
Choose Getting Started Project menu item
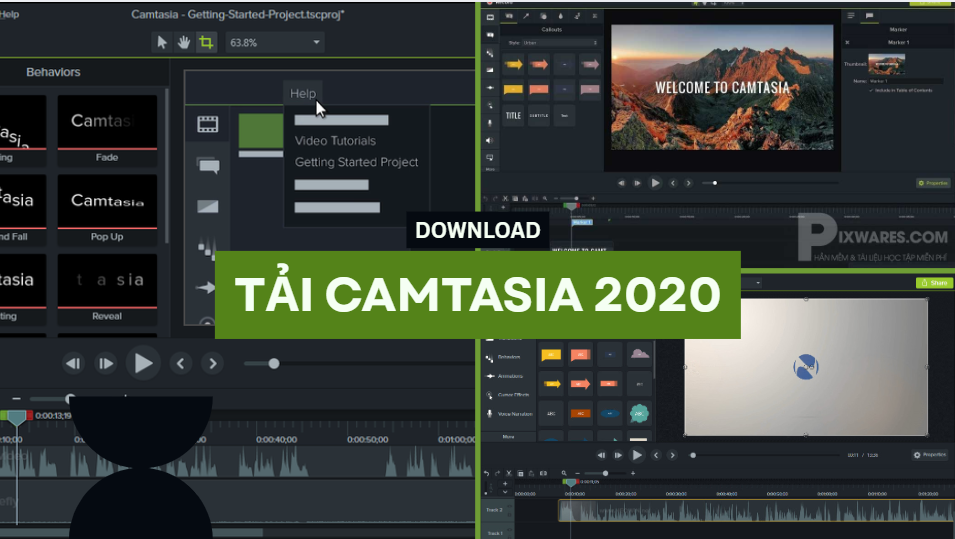pyautogui.click(x=356, y=162)
